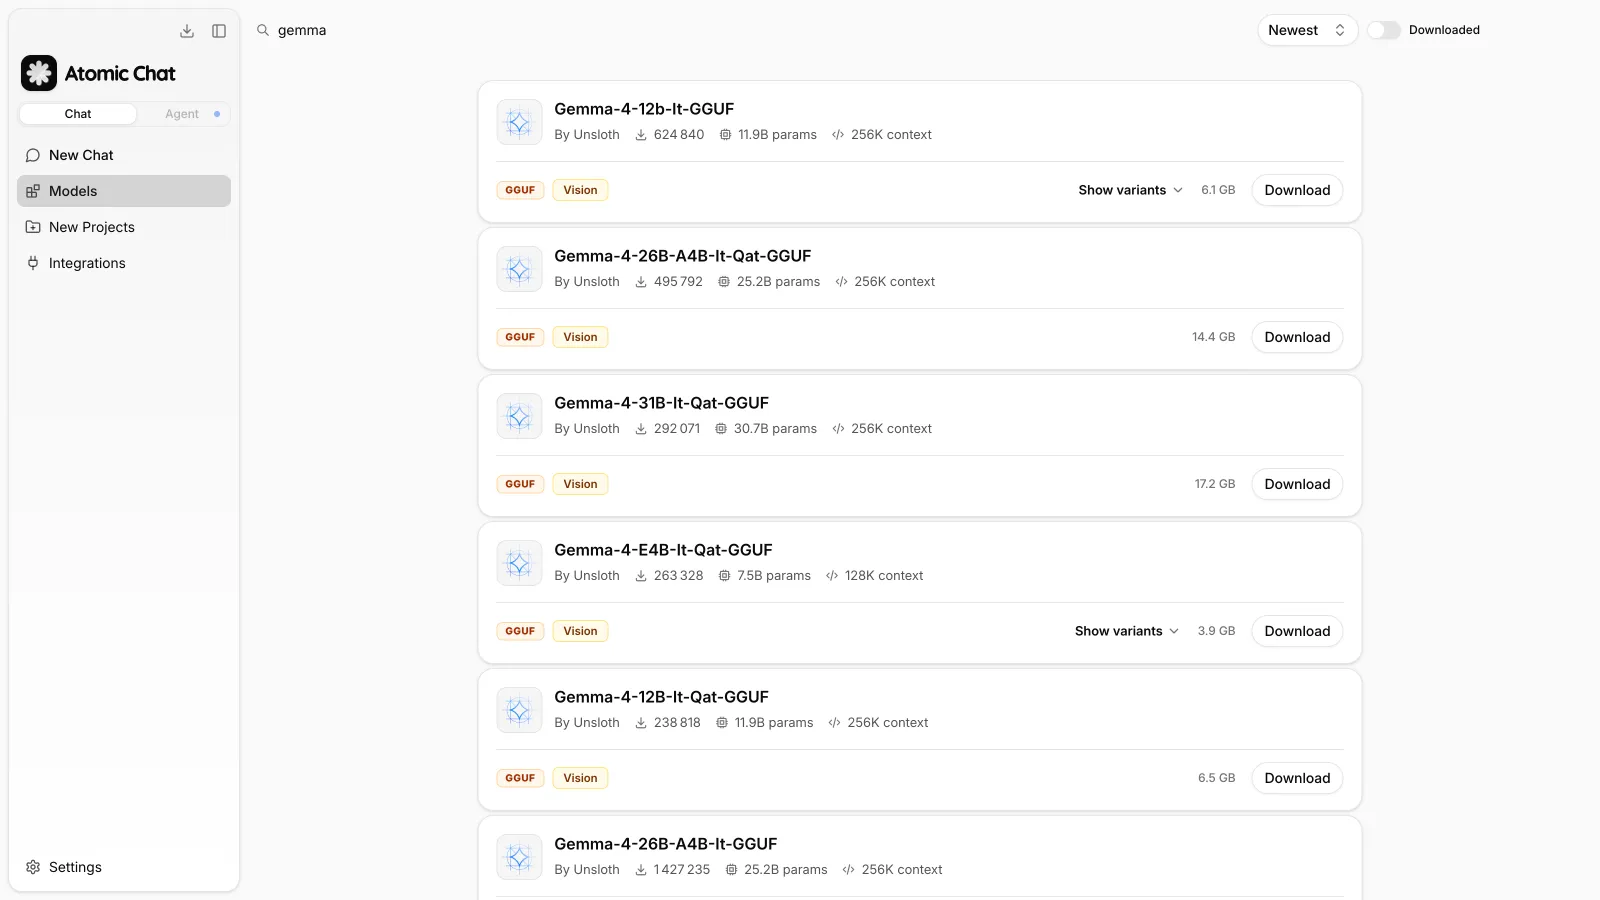Viewport: 1600px width, 900px height.
Task: Download the Gemma-4-E4B-It-Qat-GGUF model
Action: pyautogui.click(x=1297, y=631)
